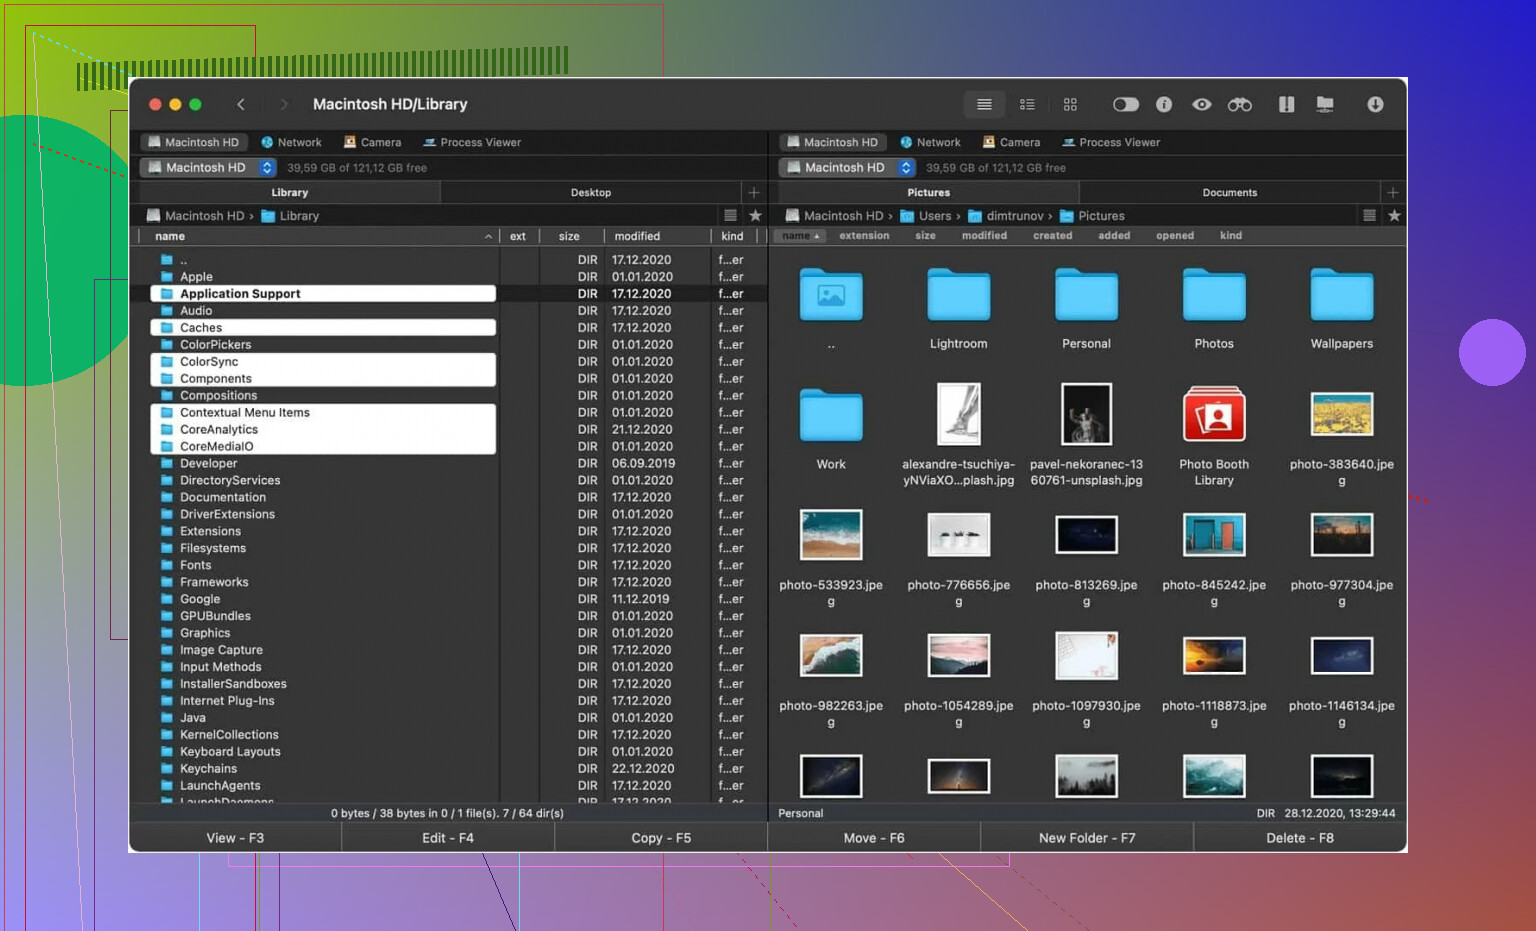
Task: Click the archive compress icon
Action: [x=1286, y=105]
